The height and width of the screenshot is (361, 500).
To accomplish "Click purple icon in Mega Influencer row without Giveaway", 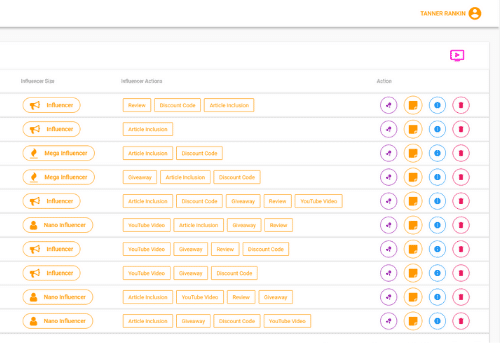I will point(389,153).
